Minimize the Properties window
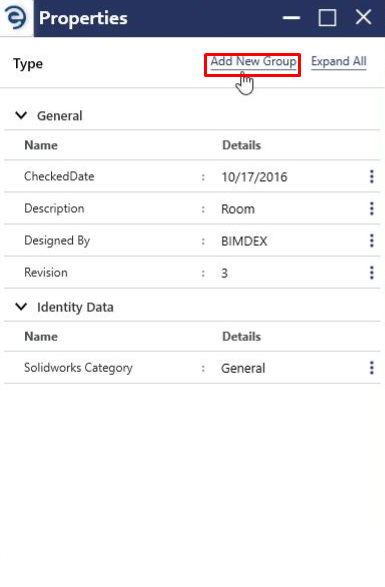This screenshot has height=587, width=385. coord(291,18)
